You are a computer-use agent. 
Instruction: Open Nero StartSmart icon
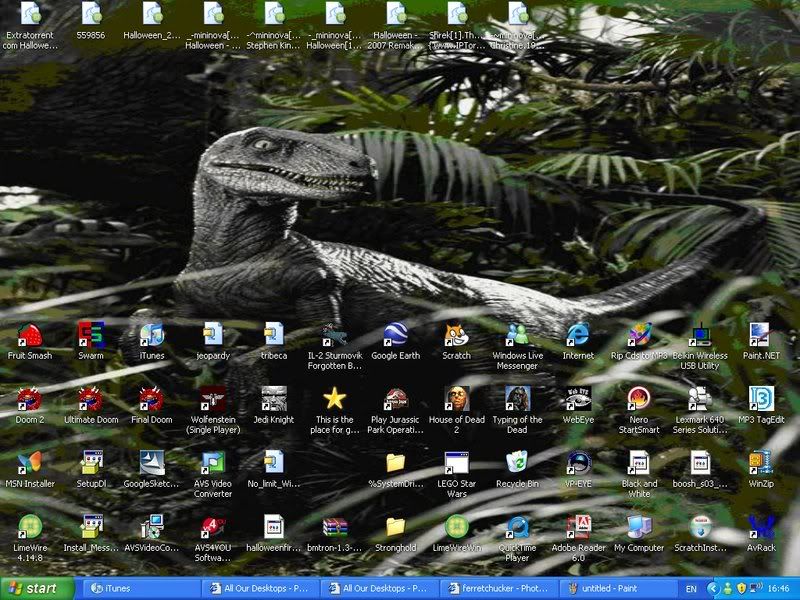tap(639, 399)
